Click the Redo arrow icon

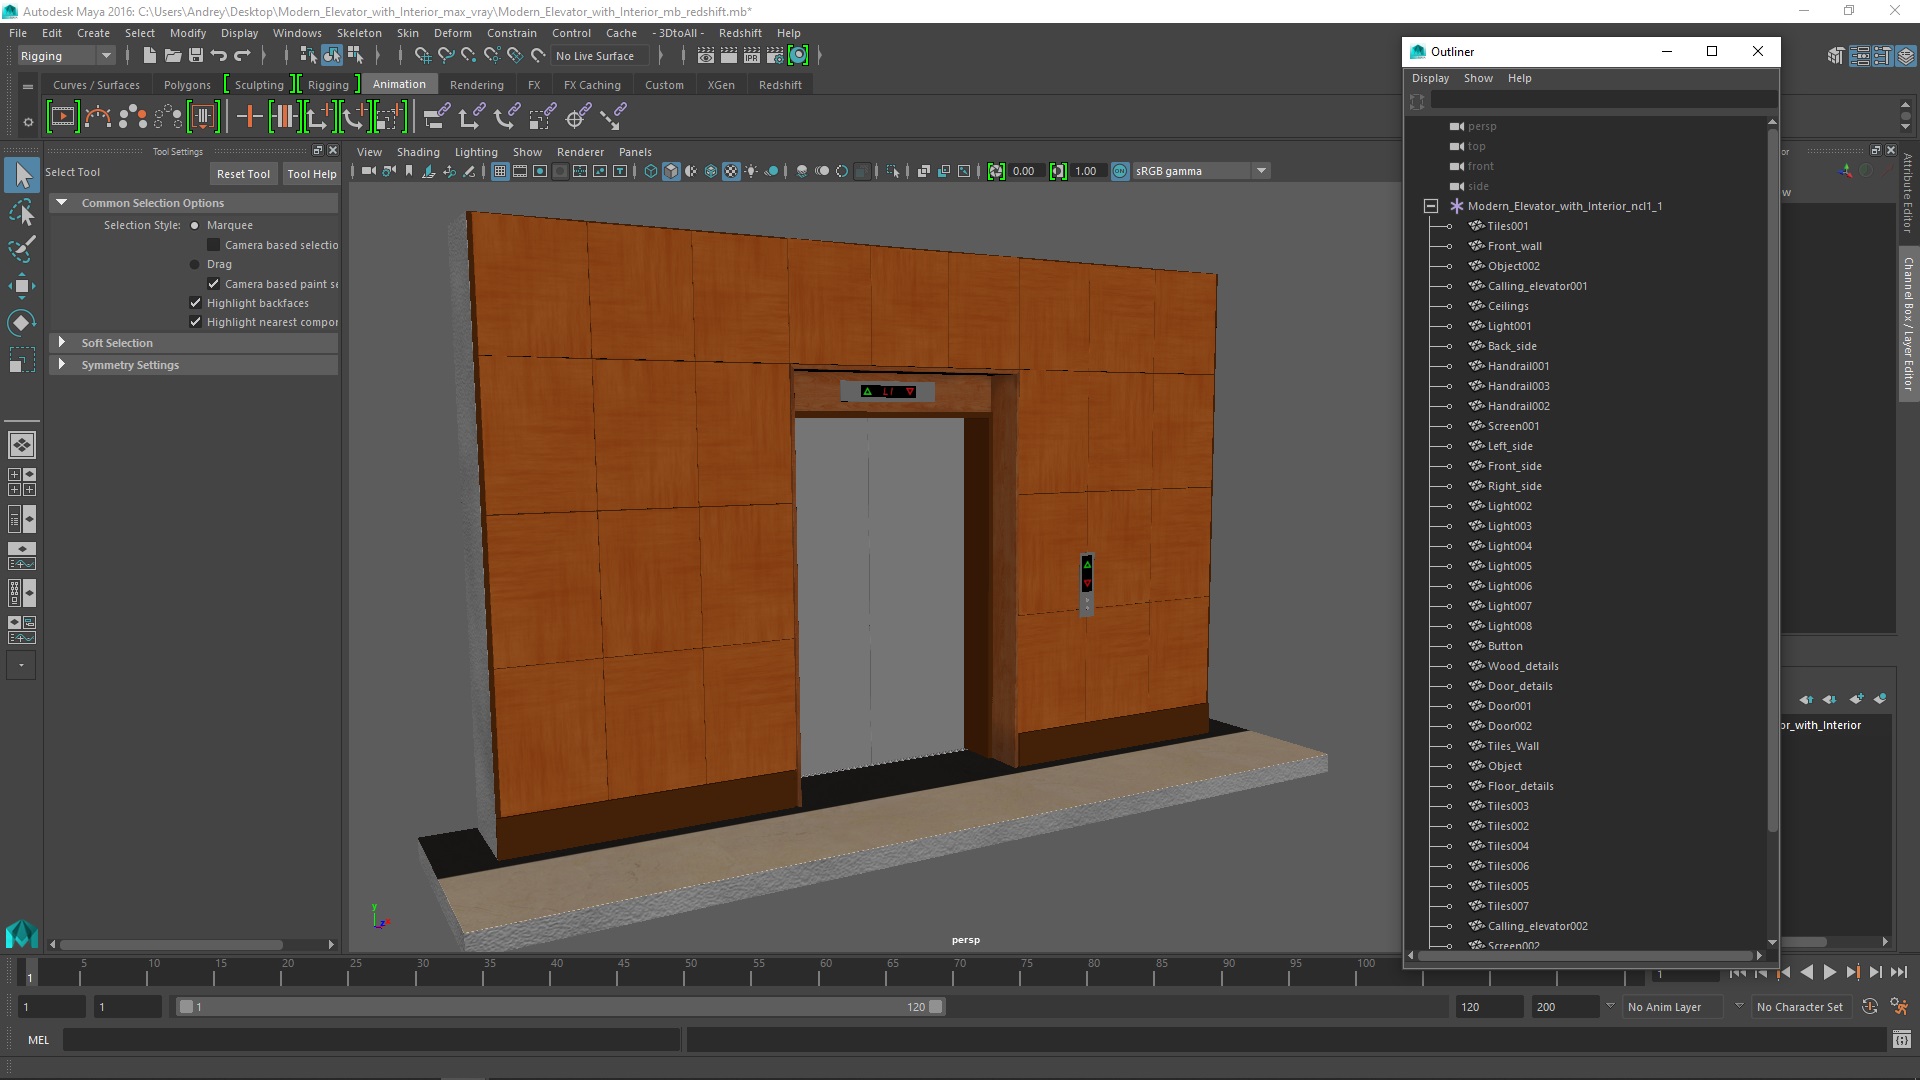click(x=242, y=56)
